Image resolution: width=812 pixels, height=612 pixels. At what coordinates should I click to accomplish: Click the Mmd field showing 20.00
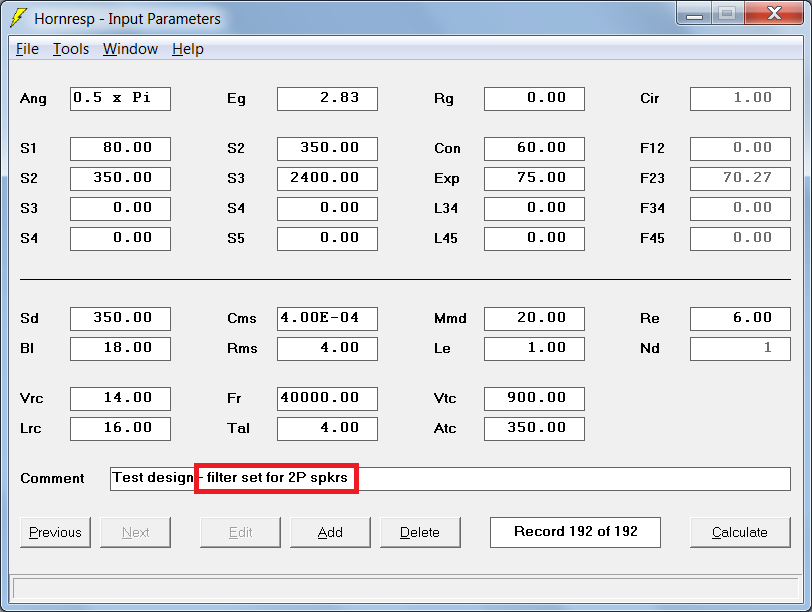point(534,319)
